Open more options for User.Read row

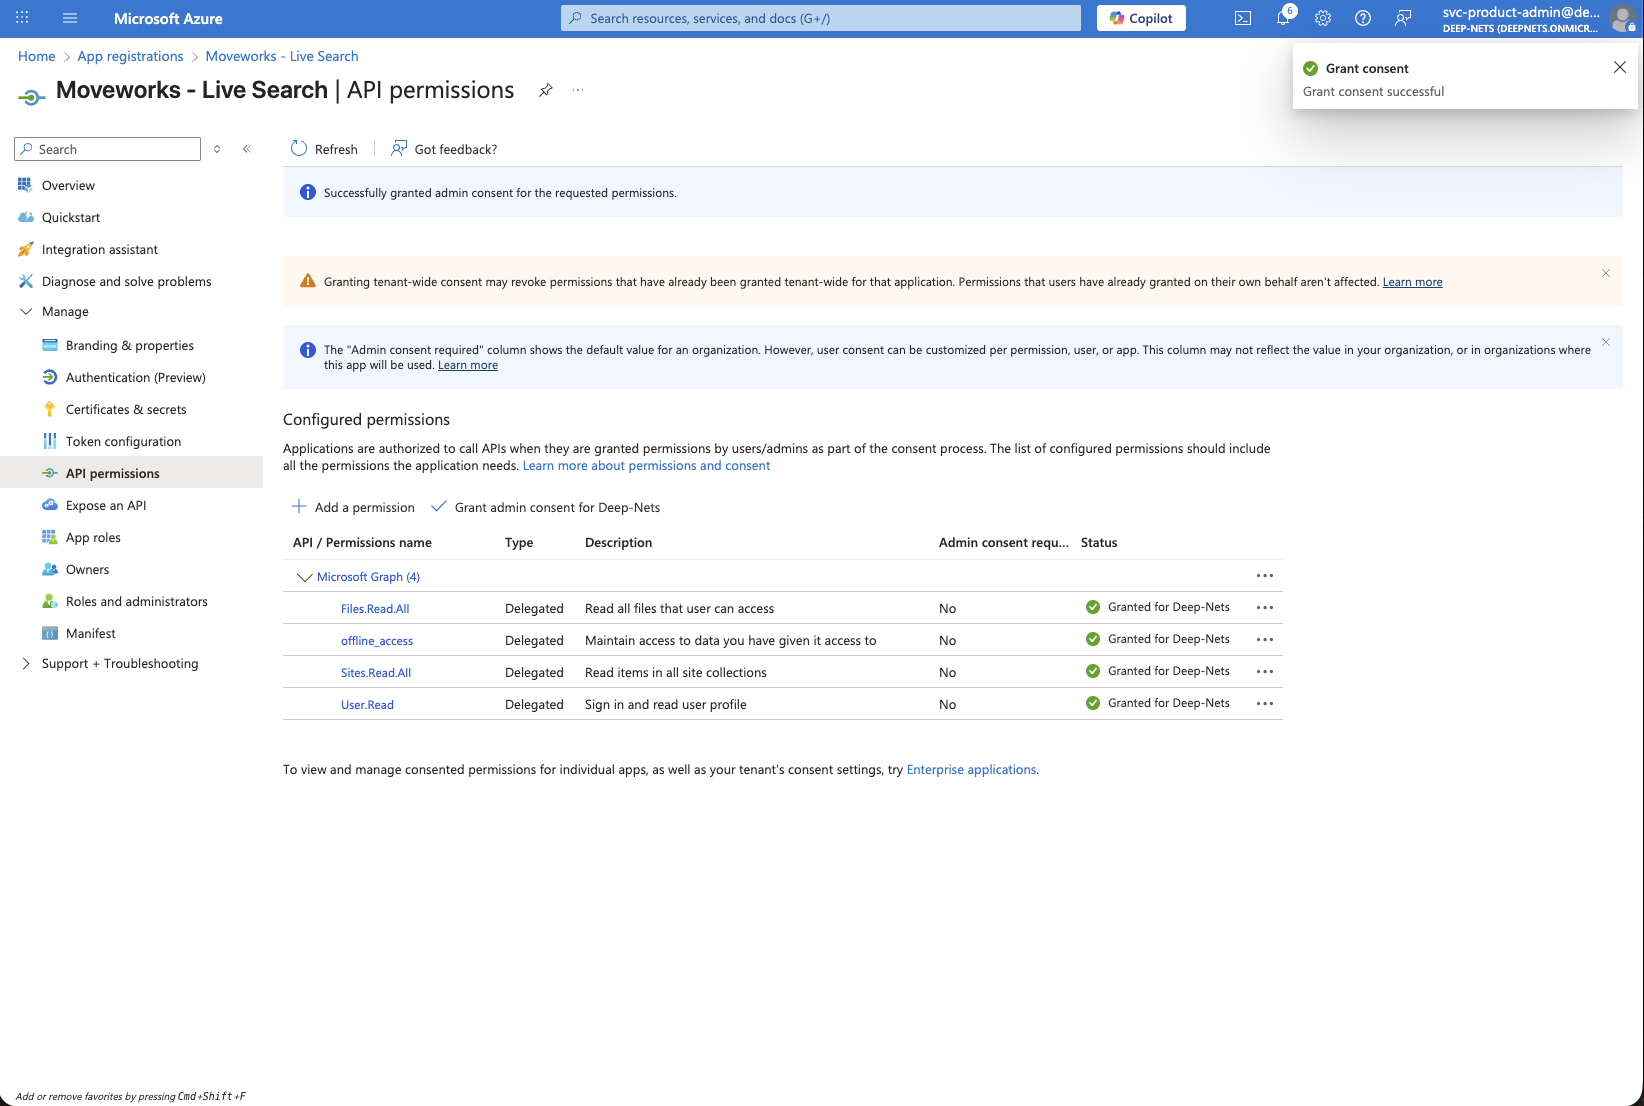1265,704
